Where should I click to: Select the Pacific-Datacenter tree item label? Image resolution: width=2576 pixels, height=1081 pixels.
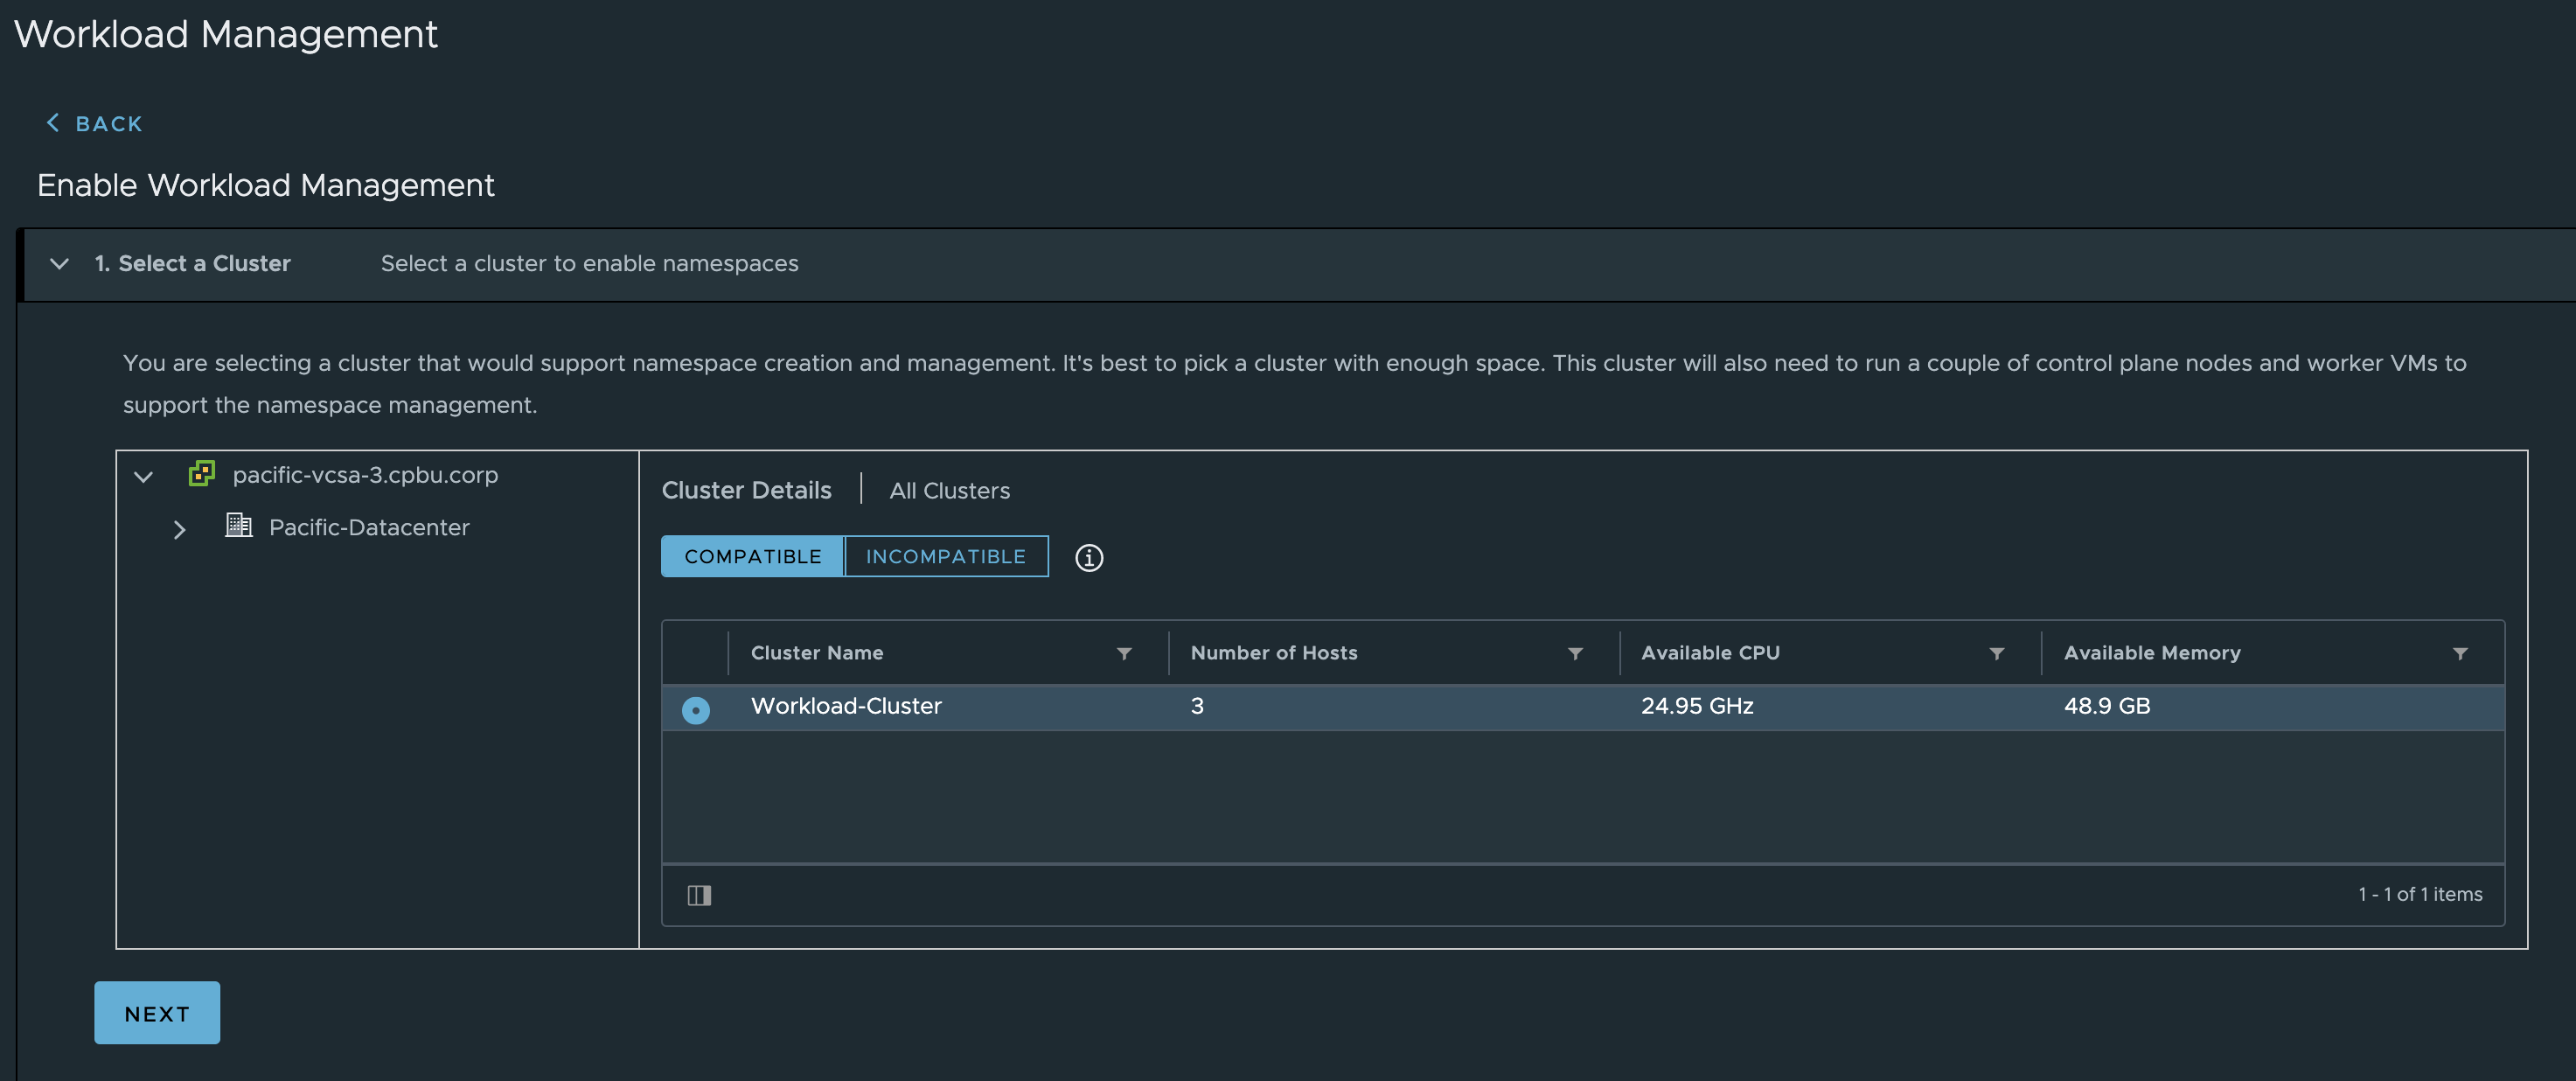[x=369, y=527]
